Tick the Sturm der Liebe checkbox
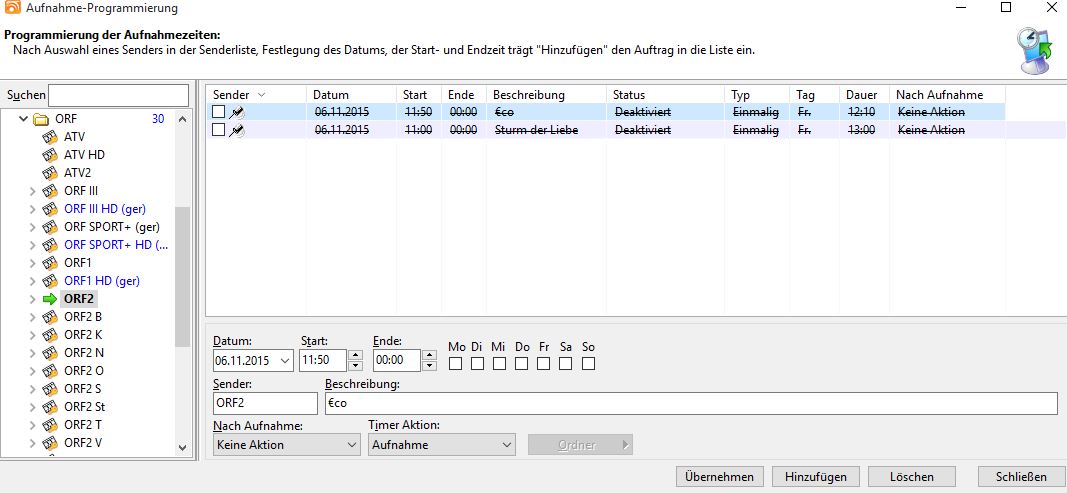 219,130
